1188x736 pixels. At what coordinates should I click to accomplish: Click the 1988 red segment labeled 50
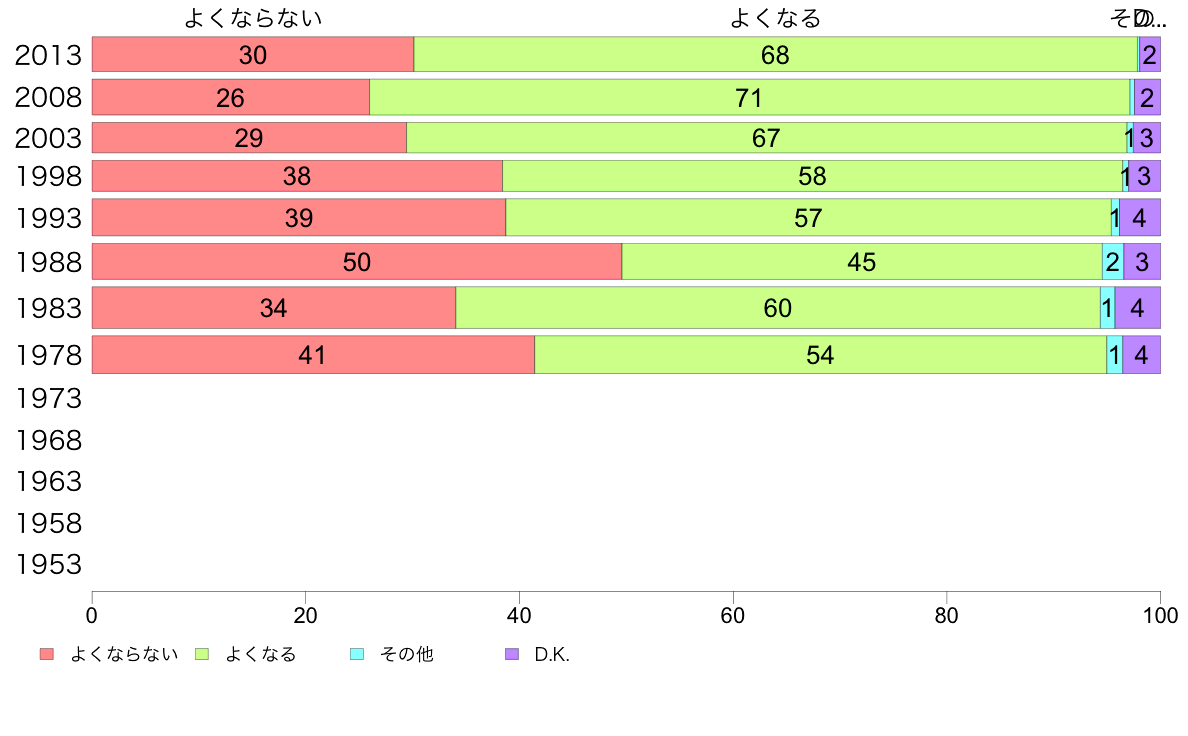(356, 262)
